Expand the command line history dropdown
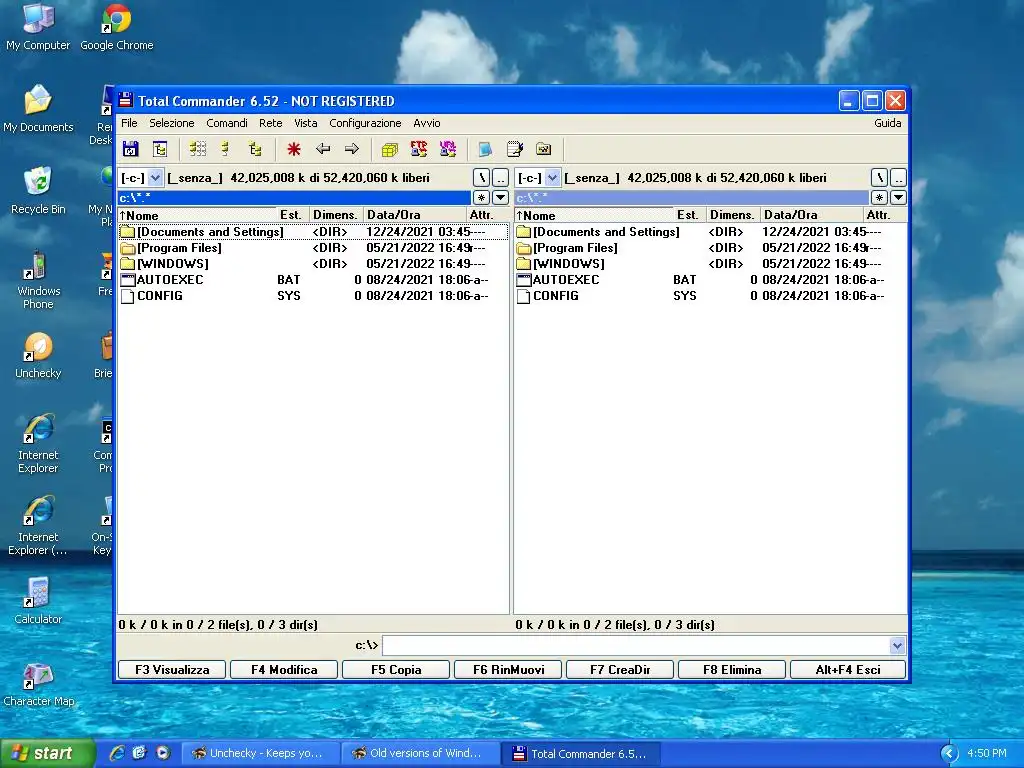The image size is (1024, 768). point(897,645)
